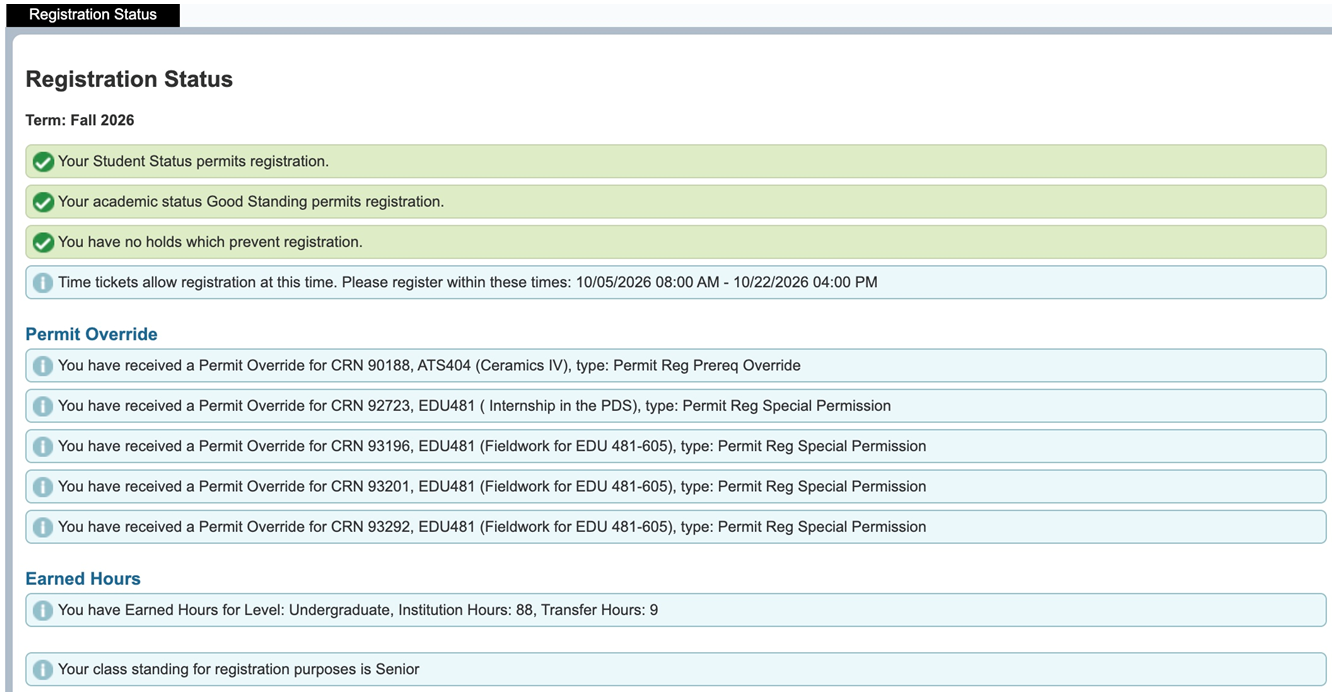Click the 'Permit Override' section heading
The width and height of the screenshot is (1332, 692).
[x=92, y=334]
